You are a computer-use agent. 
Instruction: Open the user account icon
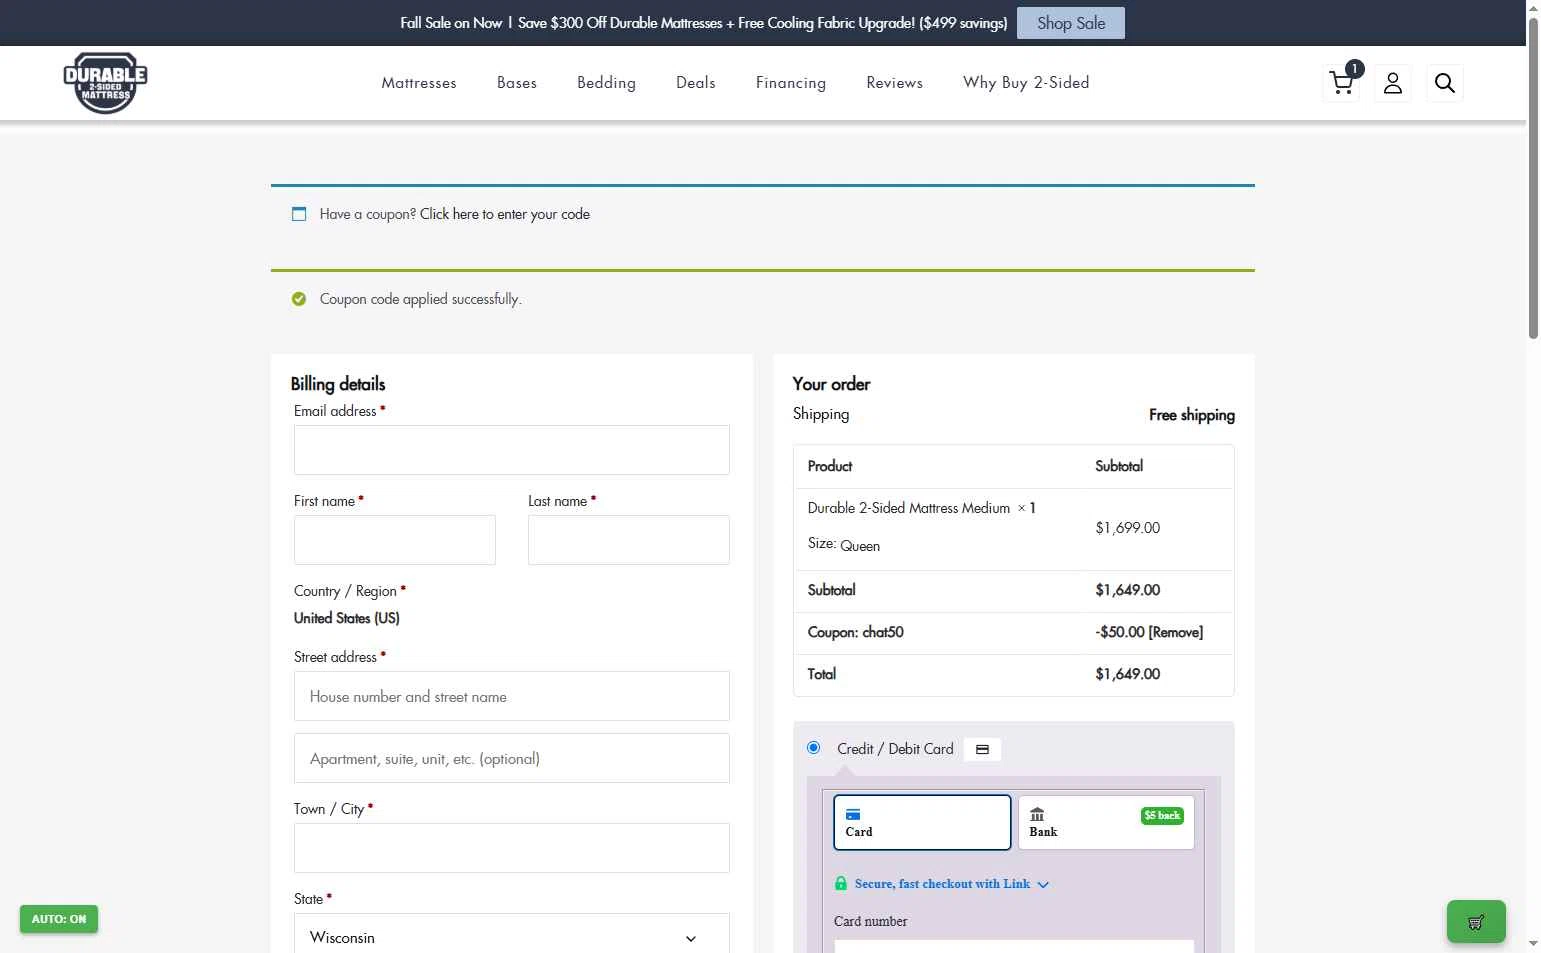[1393, 83]
